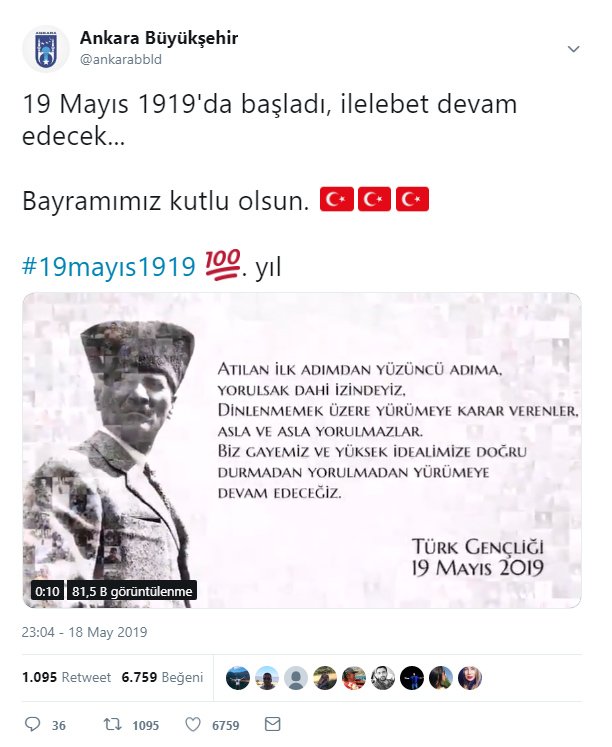The height and width of the screenshot is (747, 612).
Task: Click the black background liker avatar
Action: click(412, 678)
